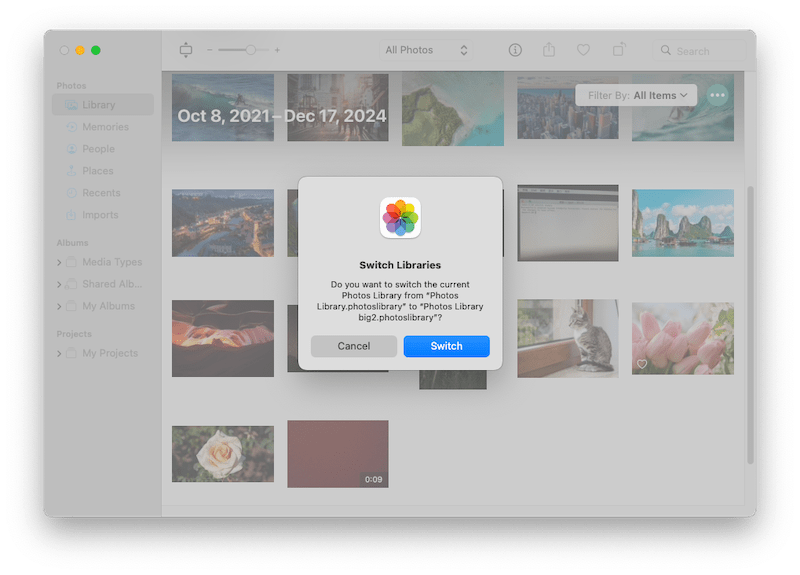Viewport: 800px width, 575px height.
Task: Open the Filter By All Items dropdown
Action: (x=636, y=95)
